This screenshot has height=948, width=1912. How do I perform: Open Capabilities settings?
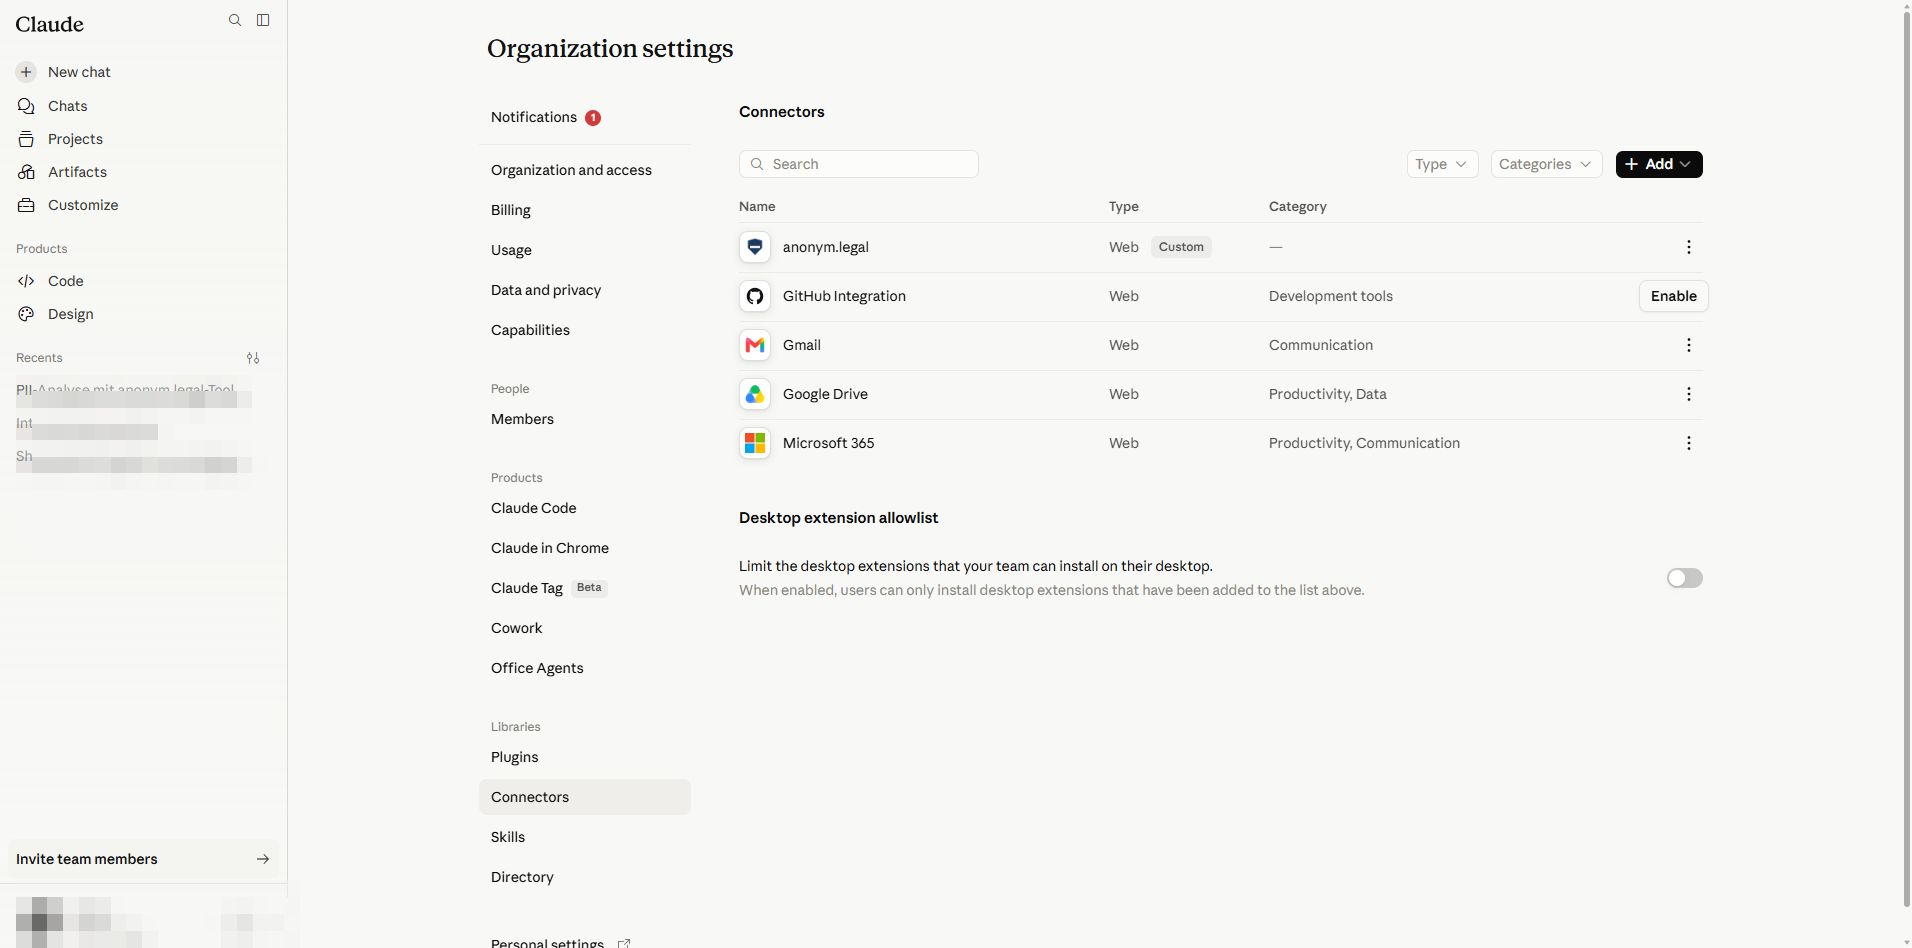530,330
